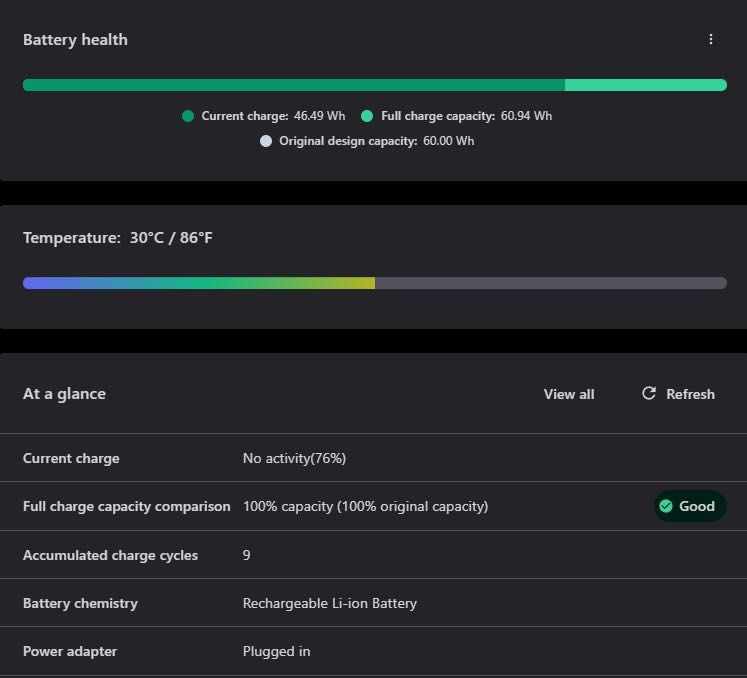Select the Power adapter row
747x678 pixels.
pos(374,651)
